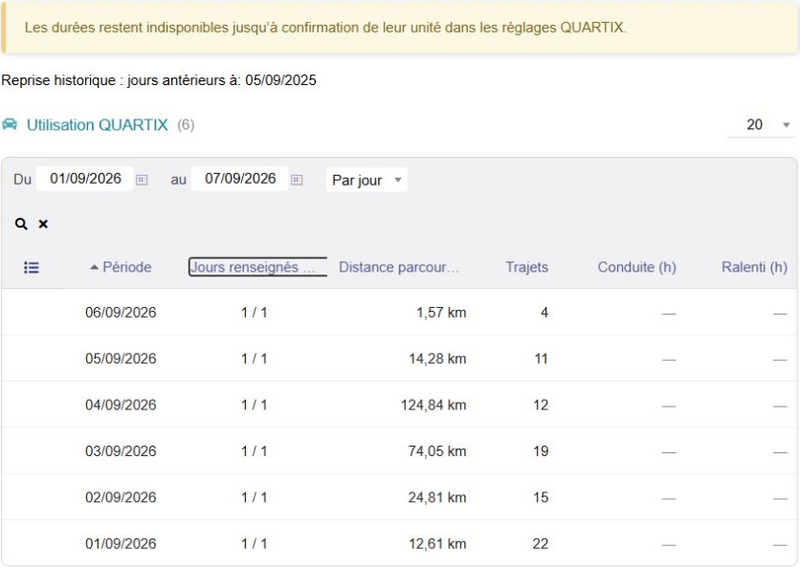Sort by the Conduite (h) column header
This screenshot has height=569, width=800.
(x=637, y=267)
